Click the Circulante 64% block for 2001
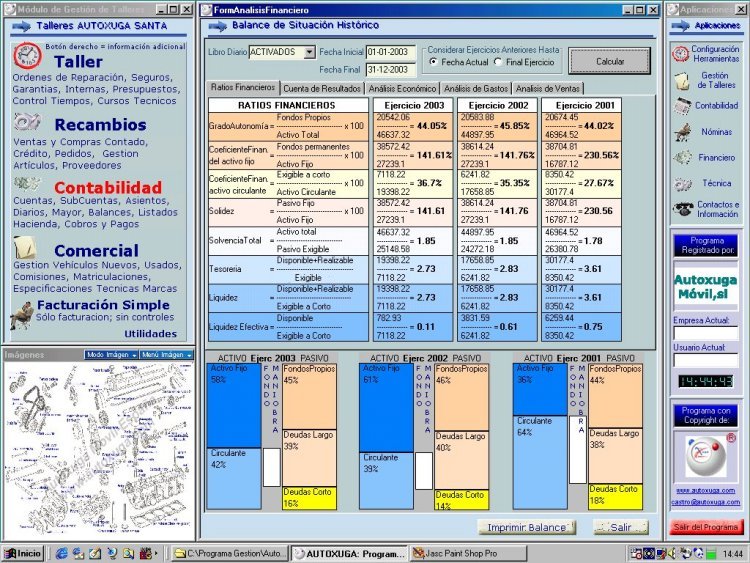Screen dimensions: 750x563 tap(540, 462)
